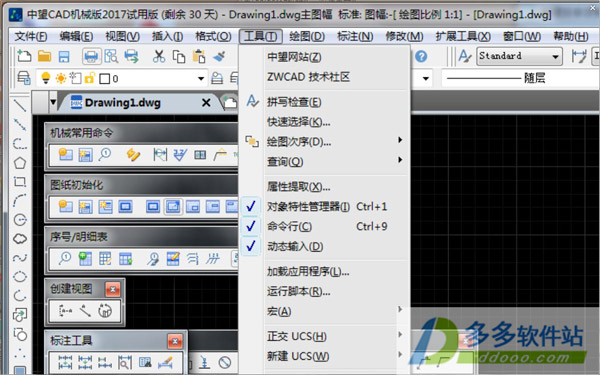Click the Save floppy disk icon
The width and height of the screenshot is (600, 375).
tap(64, 57)
